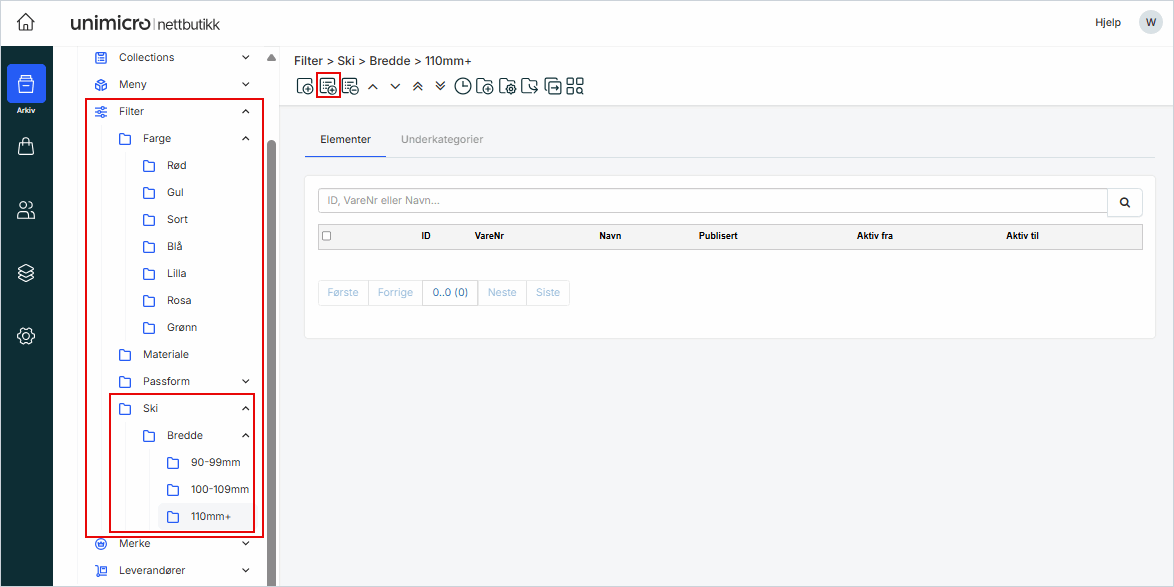Click the Hjelp link
This screenshot has width=1174, height=587.
click(1108, 22)
